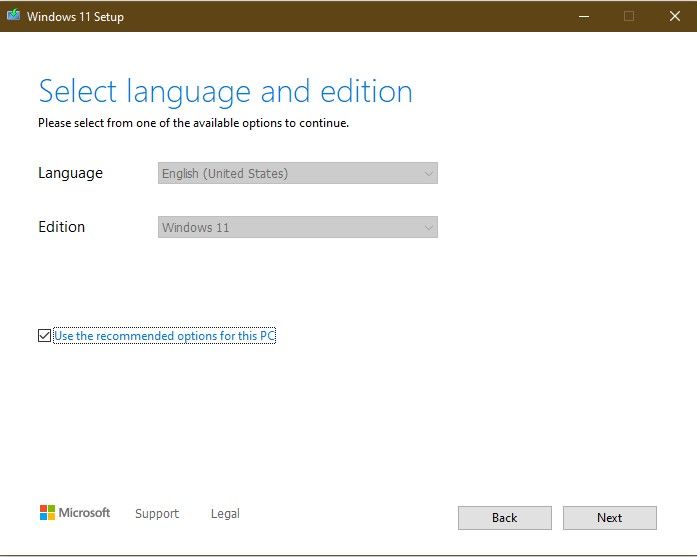
Task: Open the Language dropdown
Action: tap(297, 173)
